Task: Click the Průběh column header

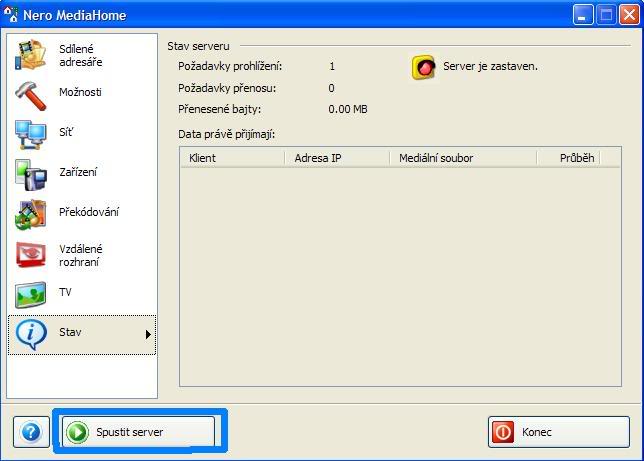Action: [x=577, y=158]
